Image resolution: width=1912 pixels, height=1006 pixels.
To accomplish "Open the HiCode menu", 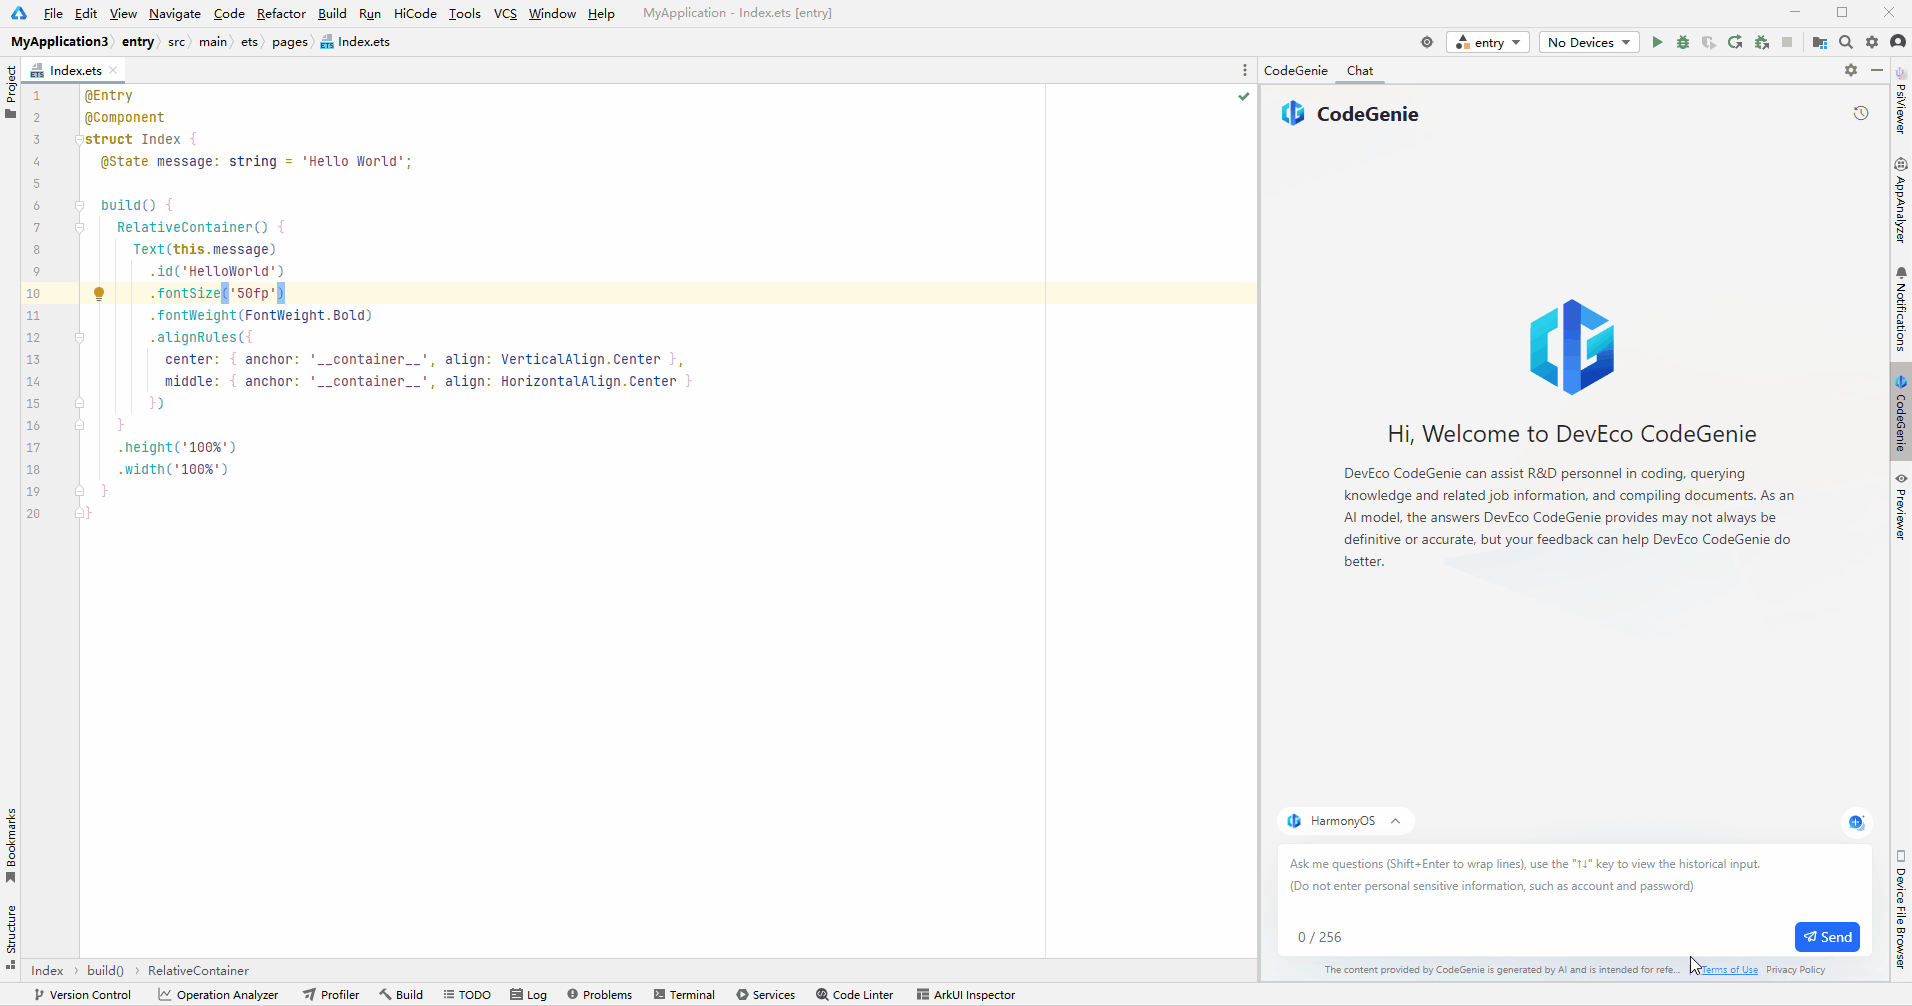I will click(415, 13).
